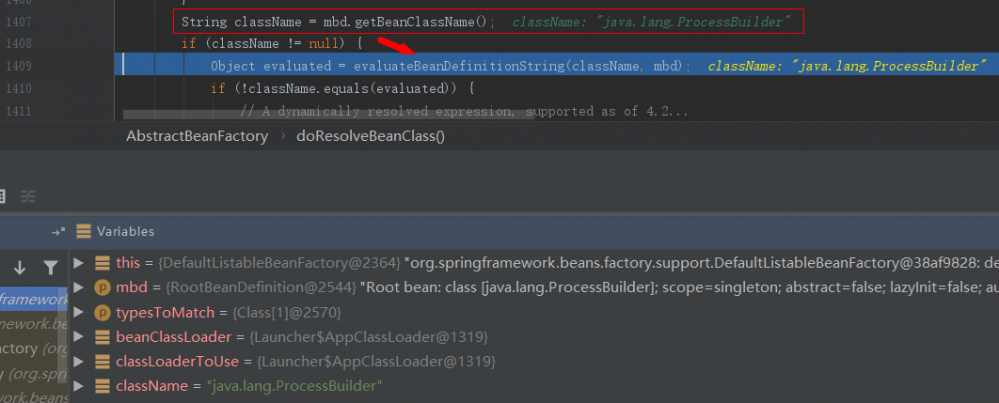999x403 pixels.
Task: Select the highlighted 'framework' stack frame
Action: [34, 299]
